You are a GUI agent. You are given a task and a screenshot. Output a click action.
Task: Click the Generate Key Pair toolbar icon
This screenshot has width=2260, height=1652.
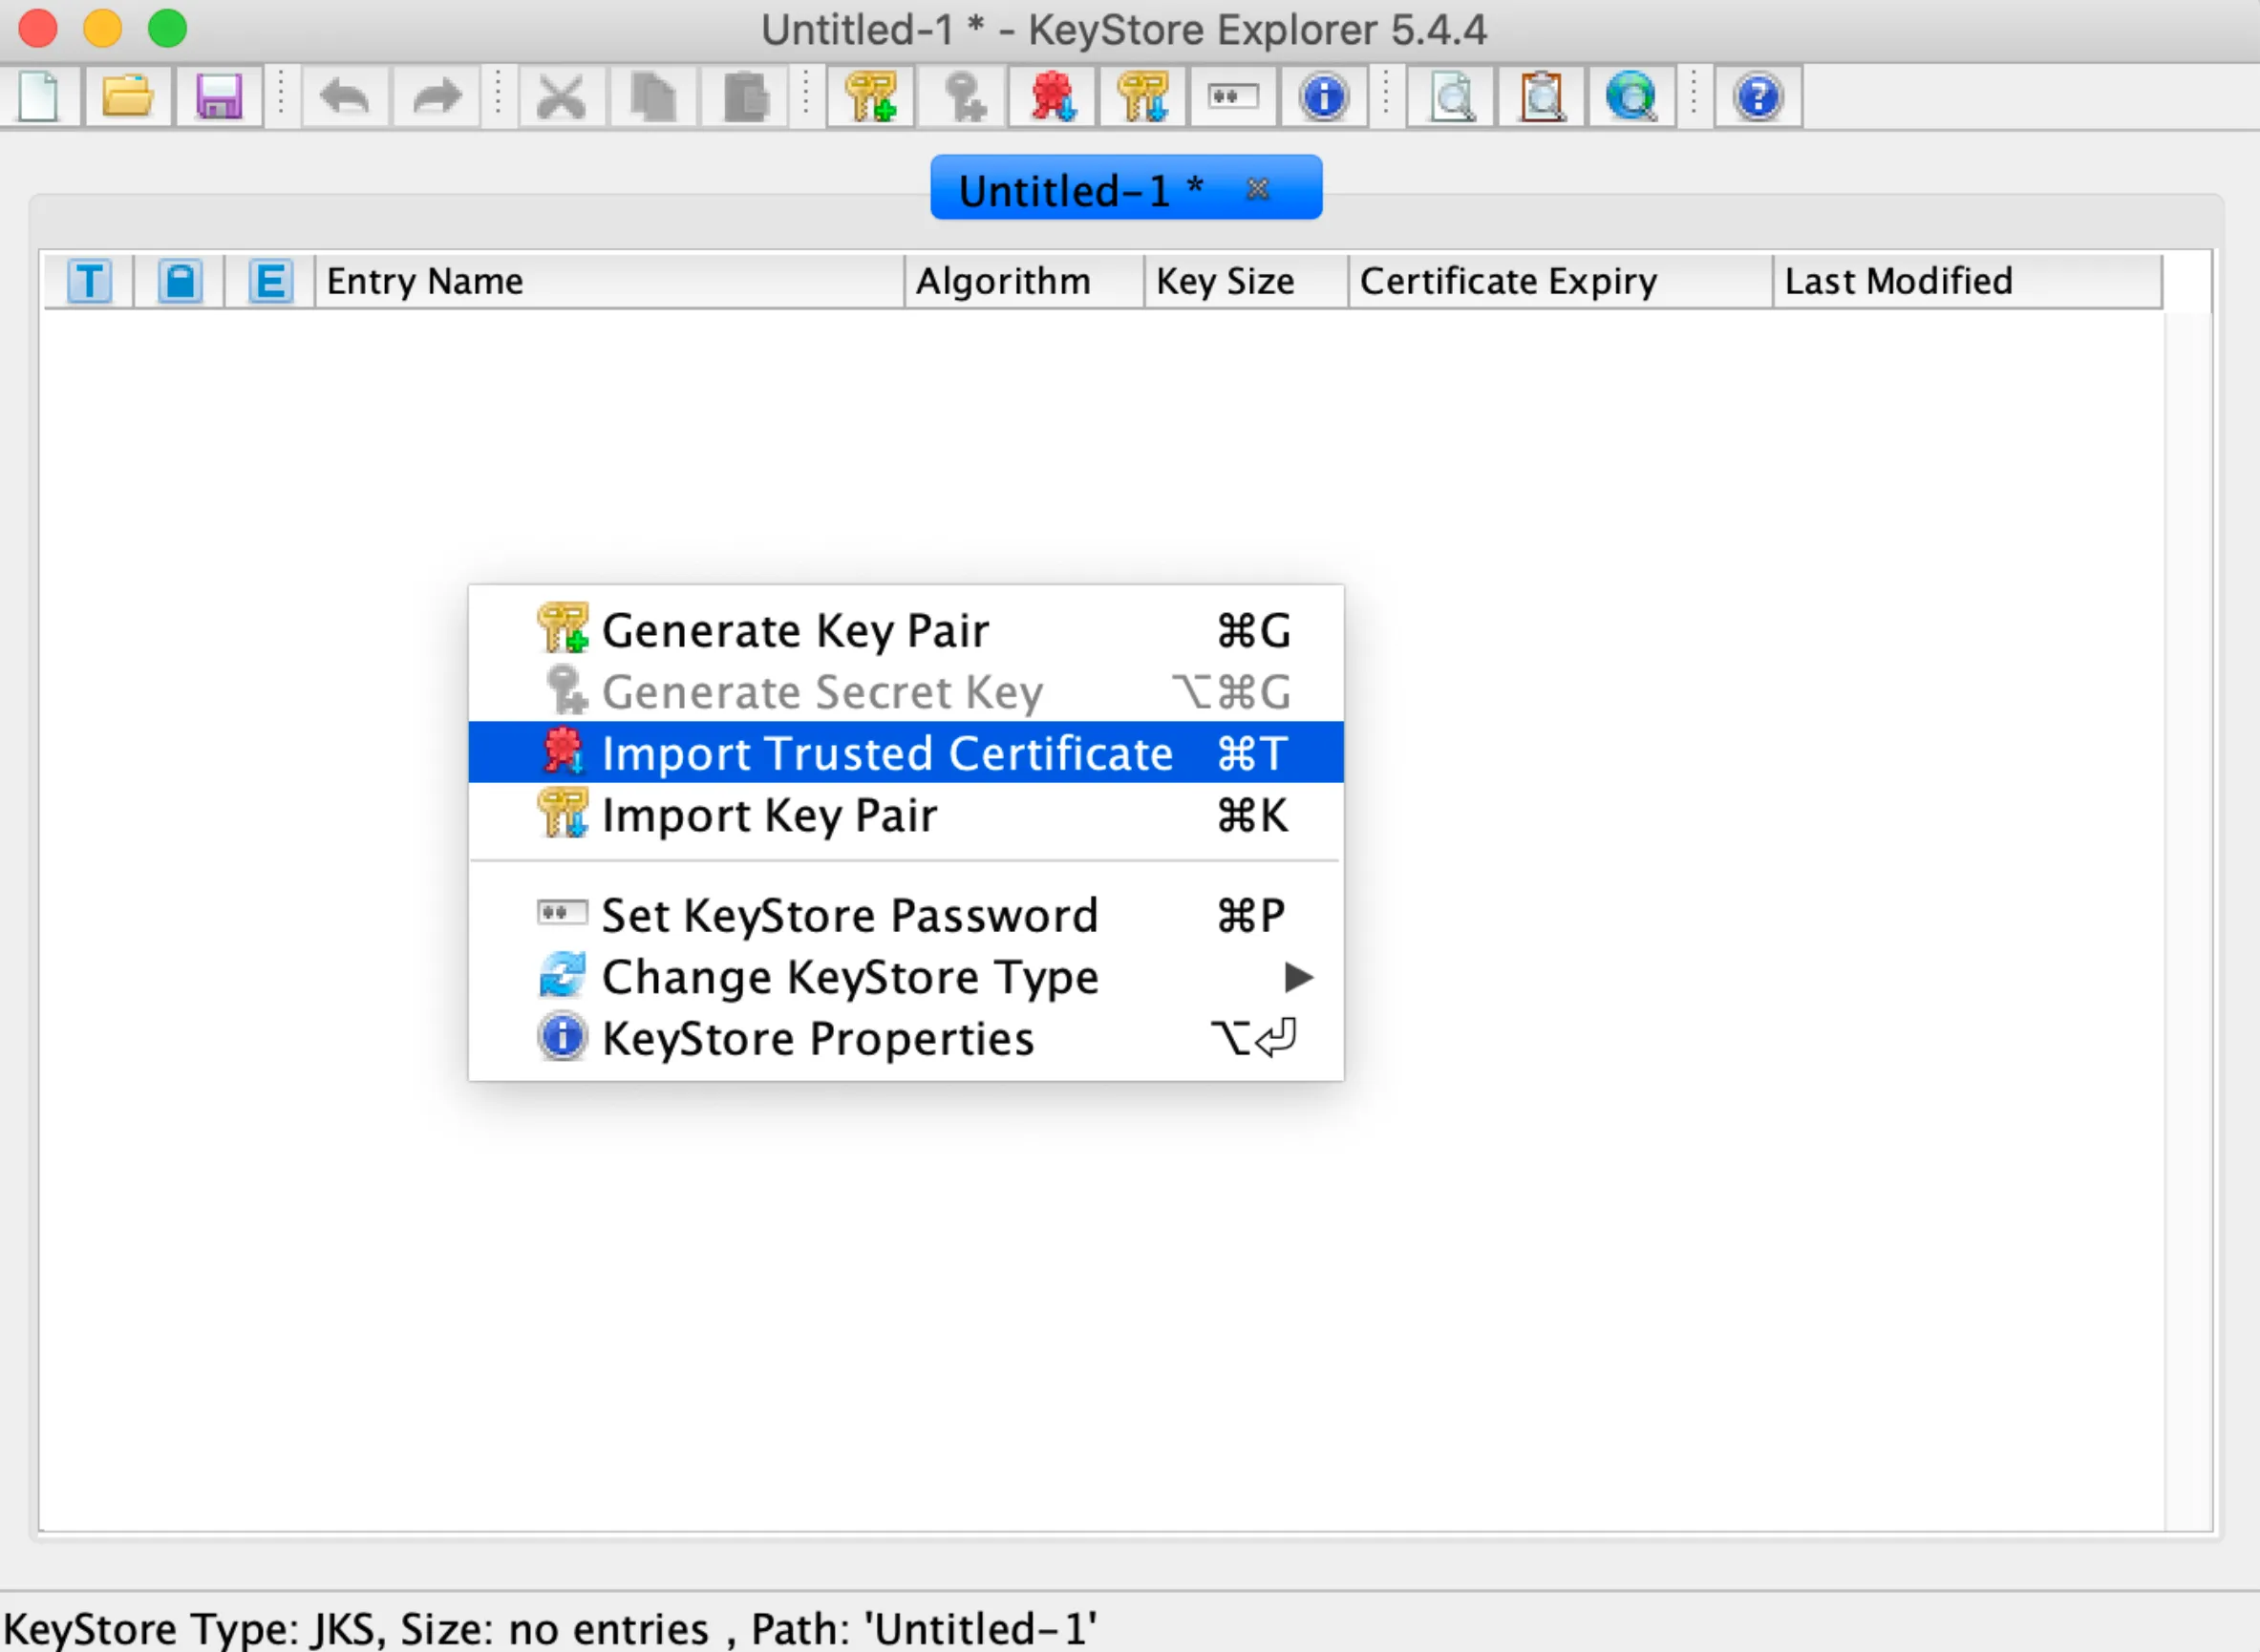(x=870, y=97)
